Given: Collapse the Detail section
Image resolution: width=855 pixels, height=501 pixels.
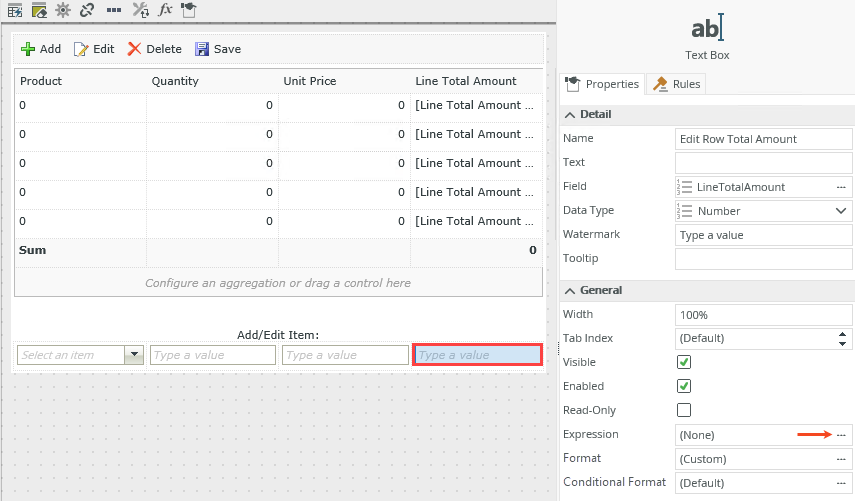Looking at the screenshot, I should point(571,114).
